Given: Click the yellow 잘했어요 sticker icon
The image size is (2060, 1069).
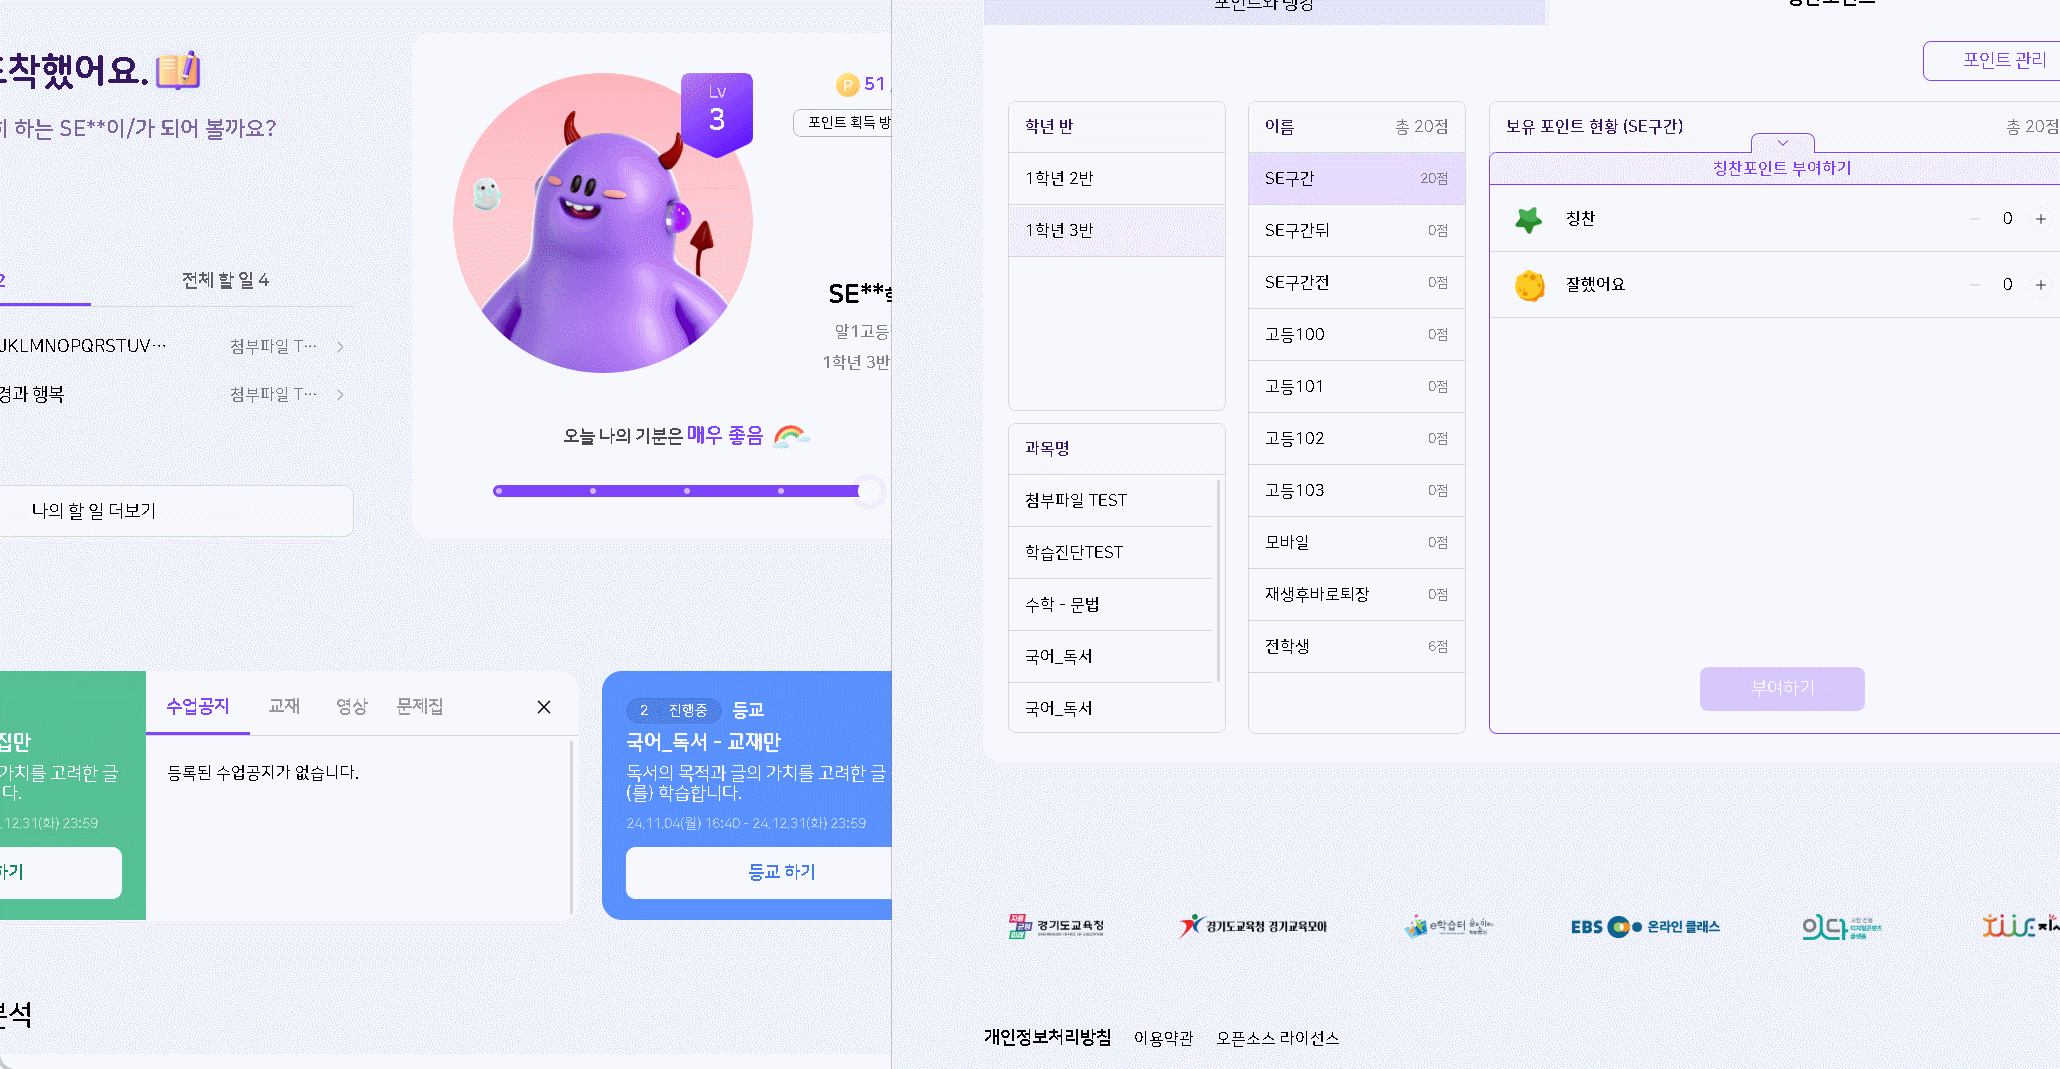Looking at the screenshot, I should coord(1529,285).
